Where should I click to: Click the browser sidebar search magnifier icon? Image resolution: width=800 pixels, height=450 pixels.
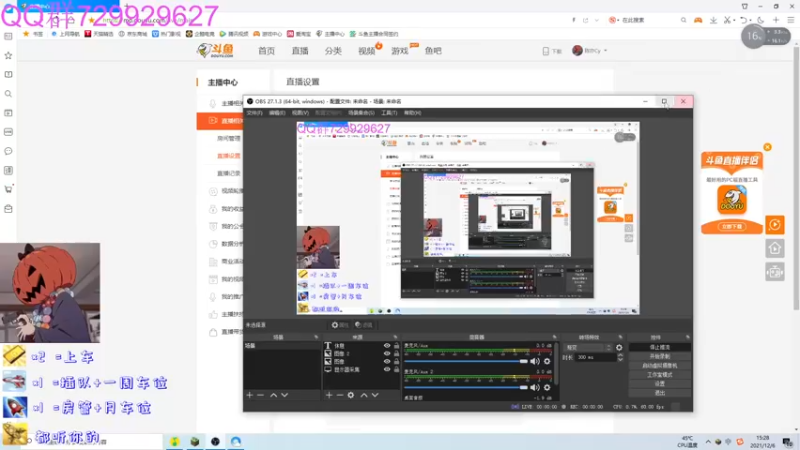(x=8, y=94)
